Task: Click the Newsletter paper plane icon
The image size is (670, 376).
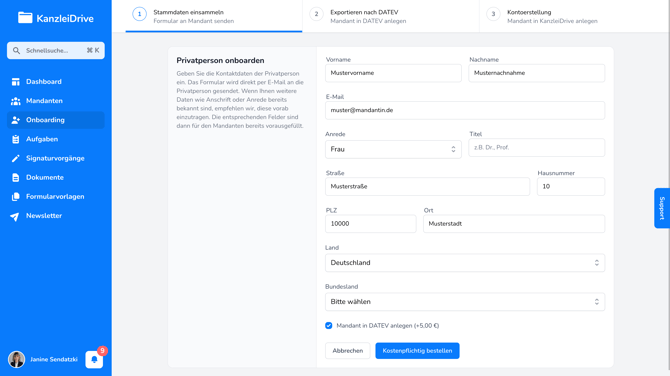Action: coord(15,217)
